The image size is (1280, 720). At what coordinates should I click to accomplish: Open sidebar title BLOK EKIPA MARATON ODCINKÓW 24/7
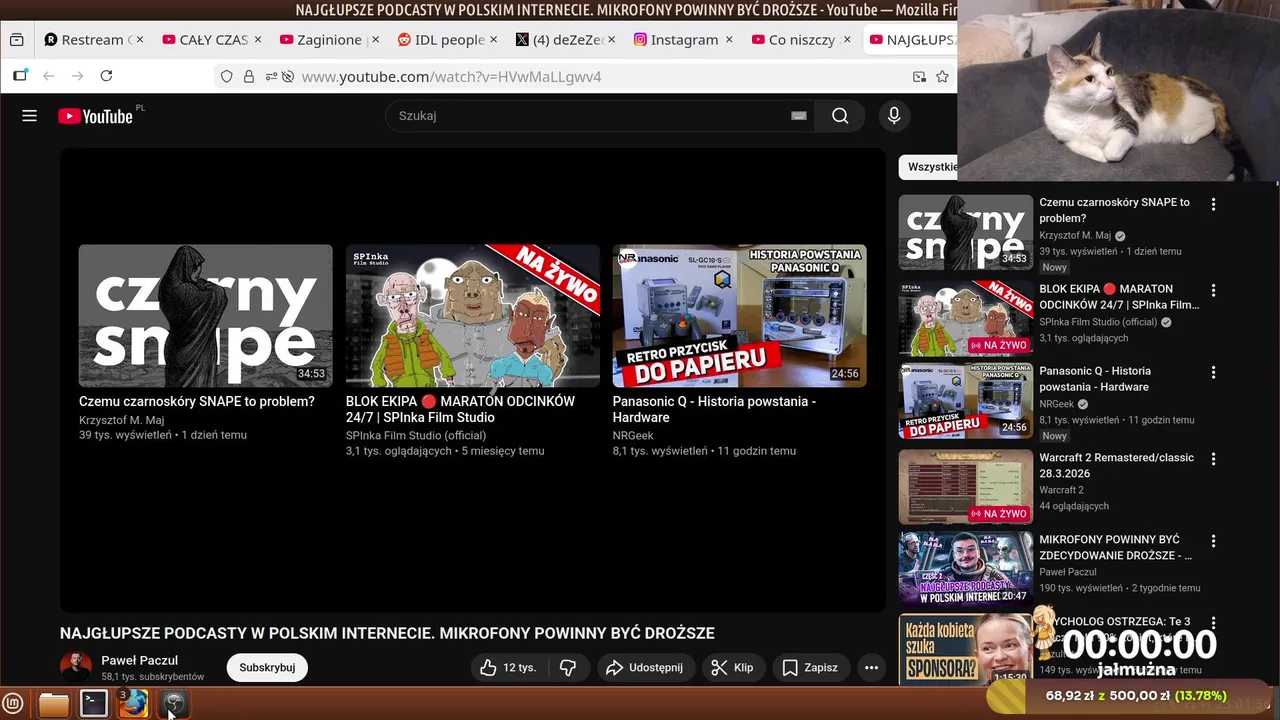pos(1119,296)
